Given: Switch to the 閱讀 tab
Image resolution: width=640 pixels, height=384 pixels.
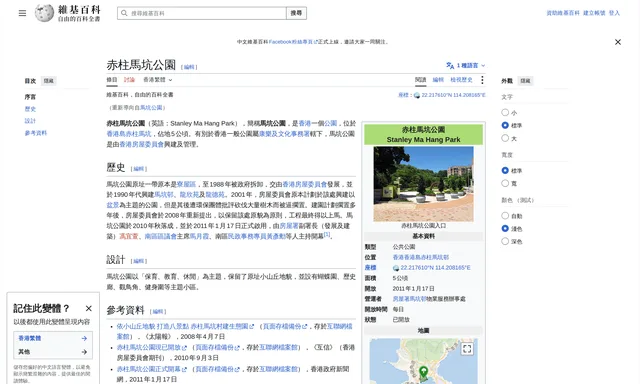Looking at the screenshot, I should pos(420,80).
